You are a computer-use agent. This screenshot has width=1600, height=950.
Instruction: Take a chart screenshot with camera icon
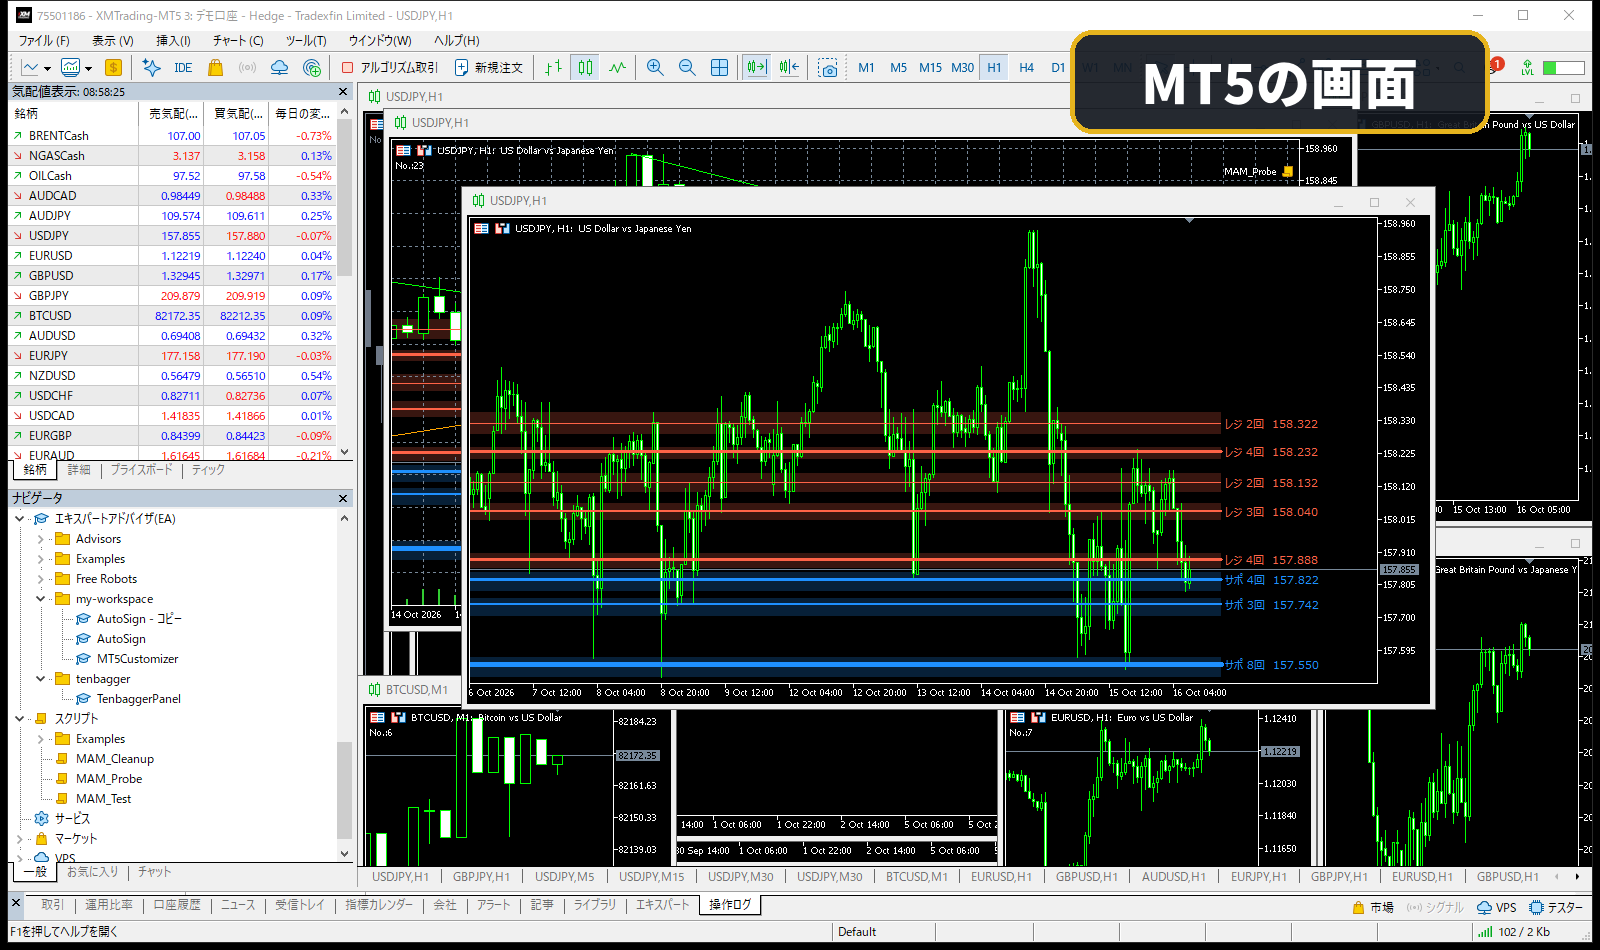click(x=827, y=68)
